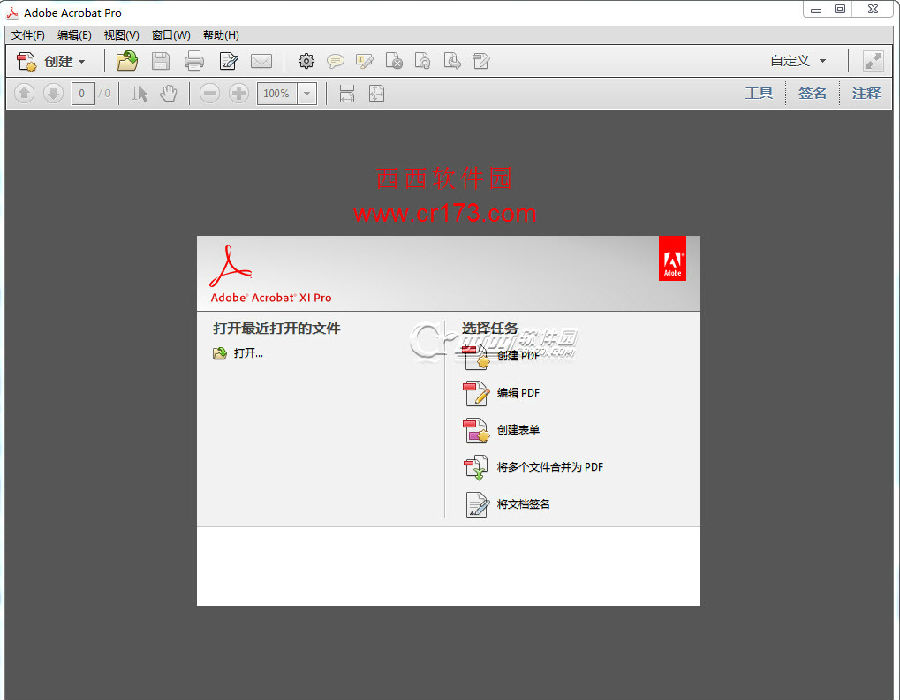This screenshot has height=700, width=900.
Task: Click the Add sticky note comment icon
Action: [335, 61]
